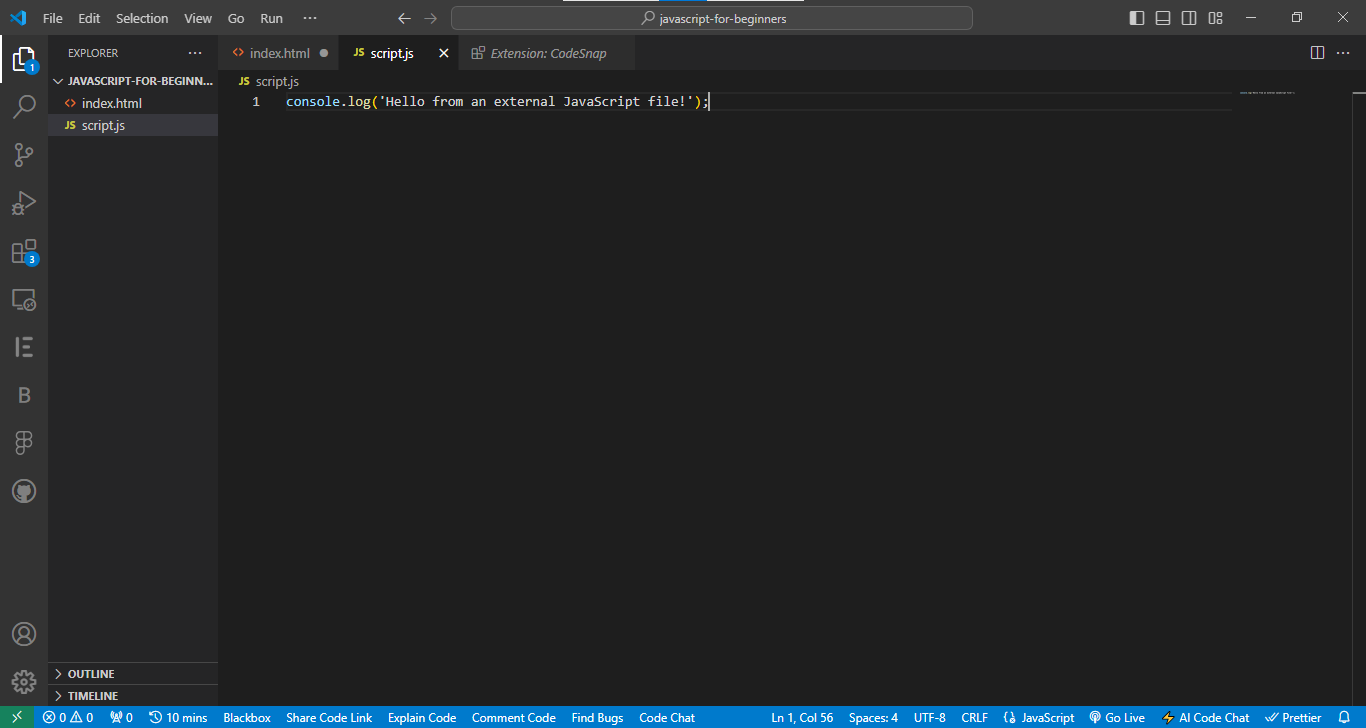Change end of line CRLF
This screenshot has height=728, width=1366.
click(975, 717)
